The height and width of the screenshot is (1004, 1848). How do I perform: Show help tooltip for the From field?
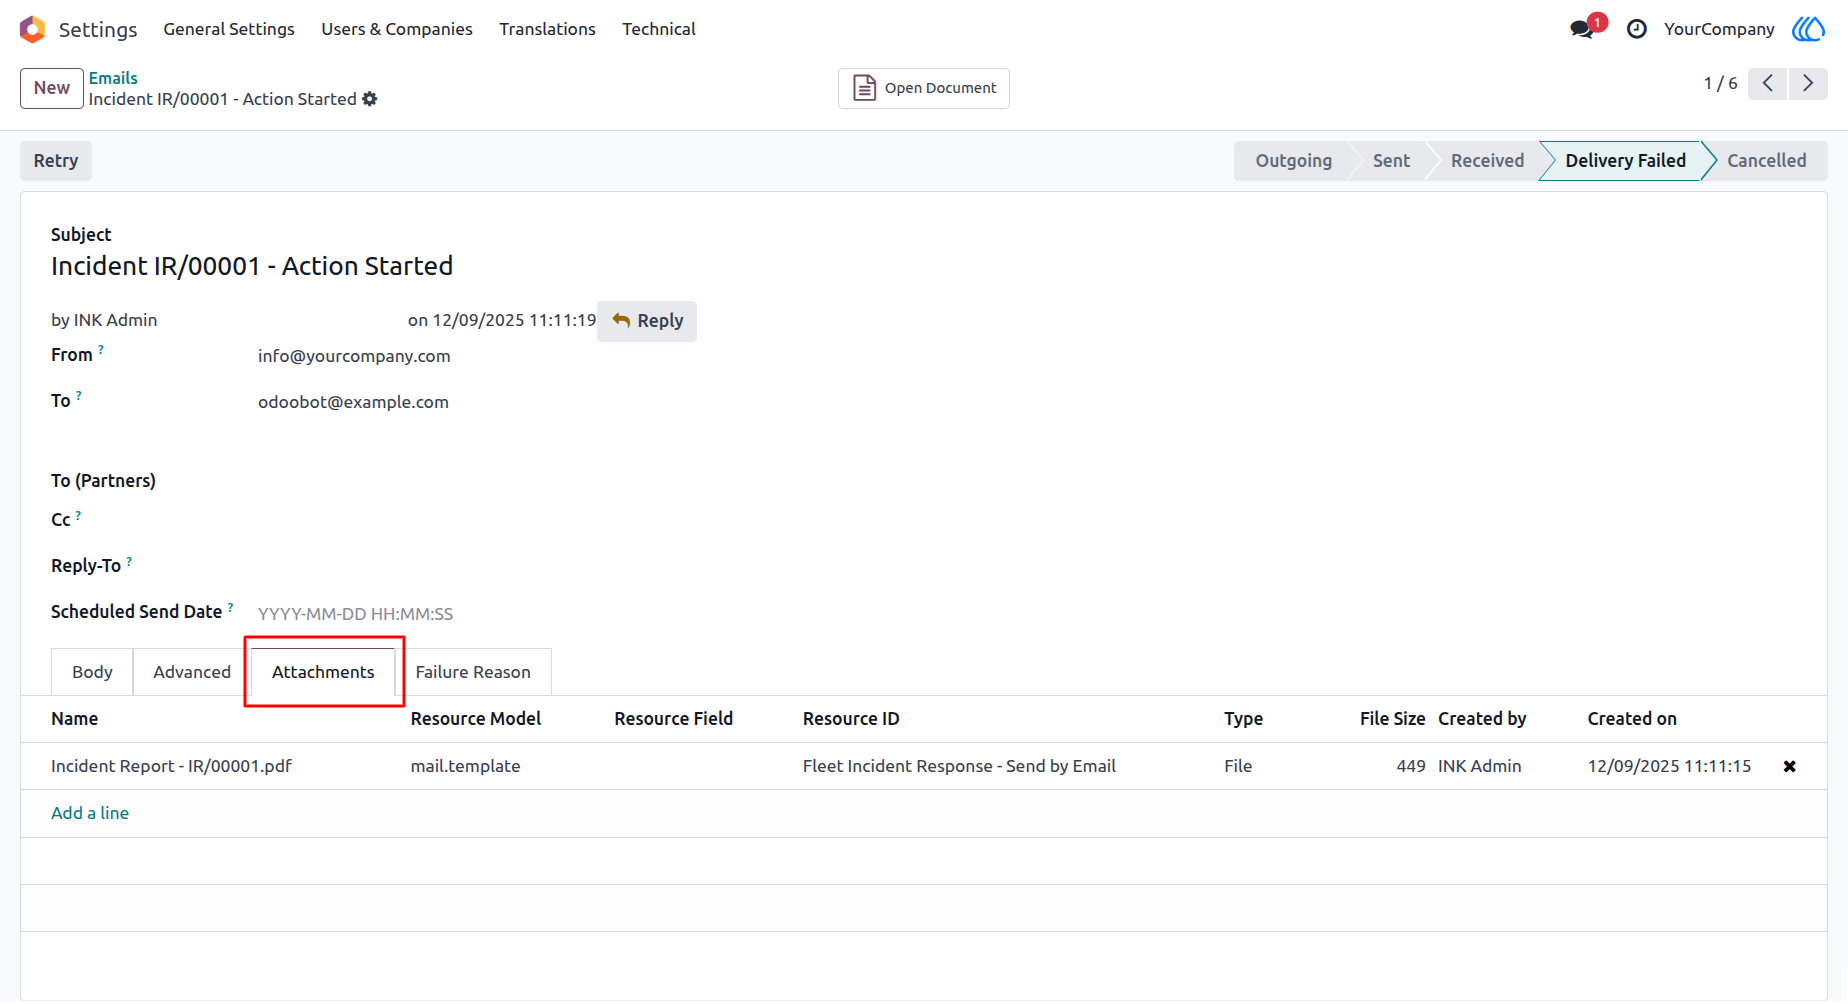(101, 350)
